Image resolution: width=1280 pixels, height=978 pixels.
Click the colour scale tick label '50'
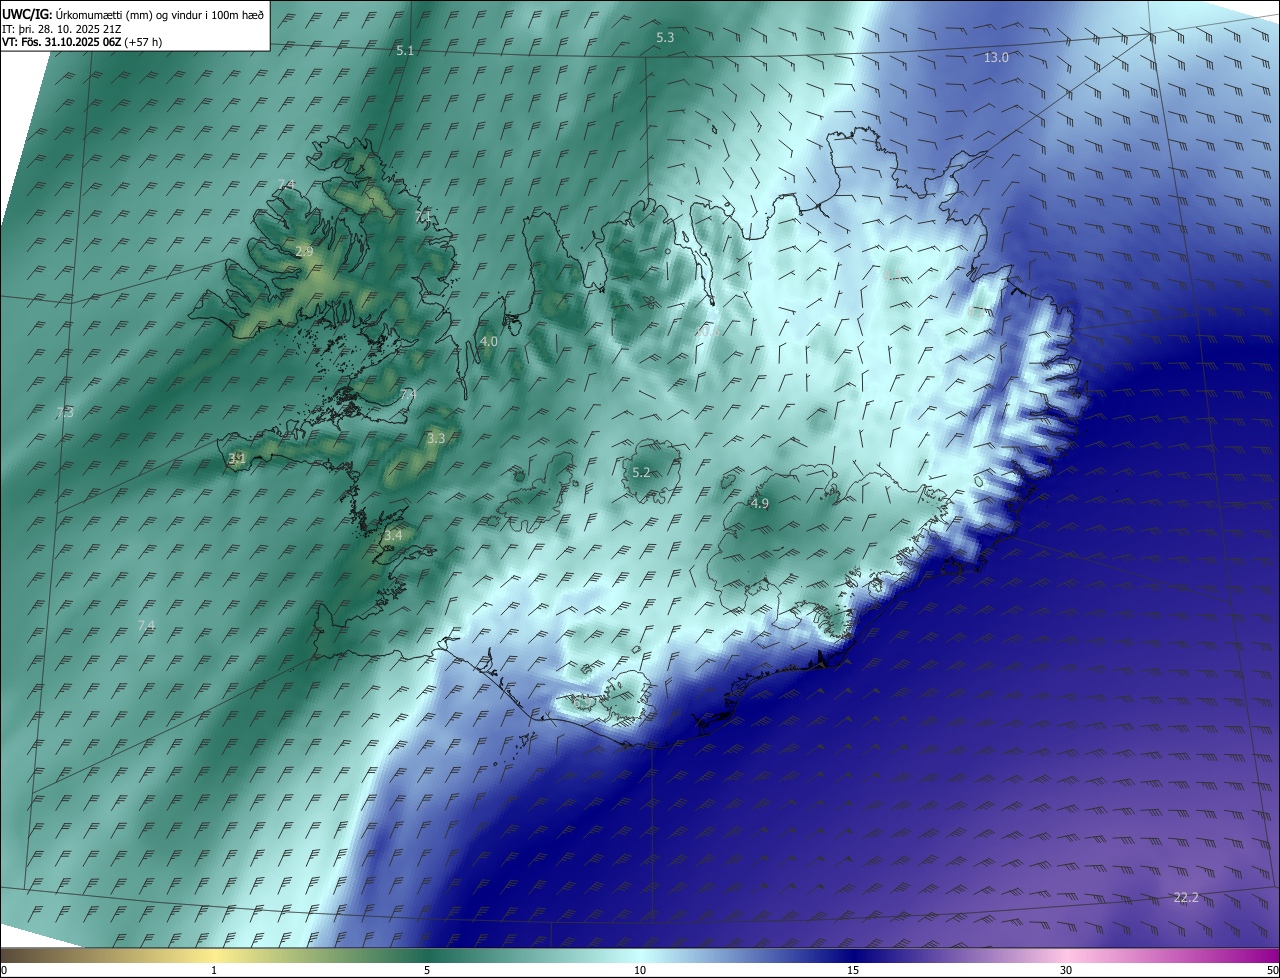pos(1272,970)
